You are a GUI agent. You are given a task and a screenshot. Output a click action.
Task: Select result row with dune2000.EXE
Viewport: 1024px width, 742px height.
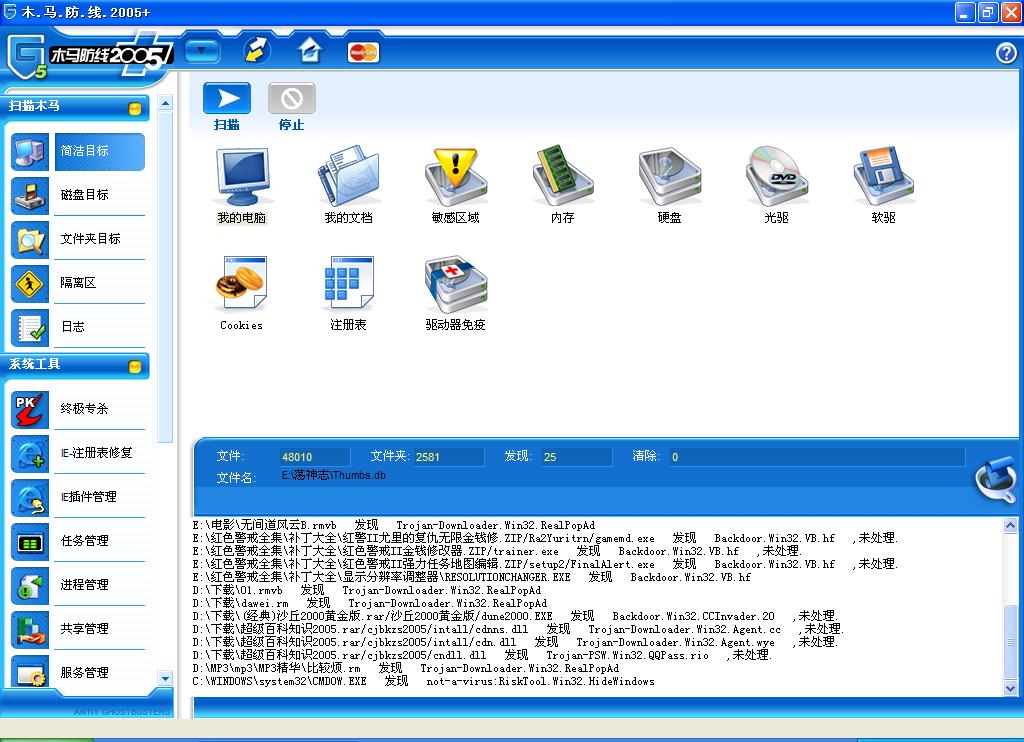point(515,616)
